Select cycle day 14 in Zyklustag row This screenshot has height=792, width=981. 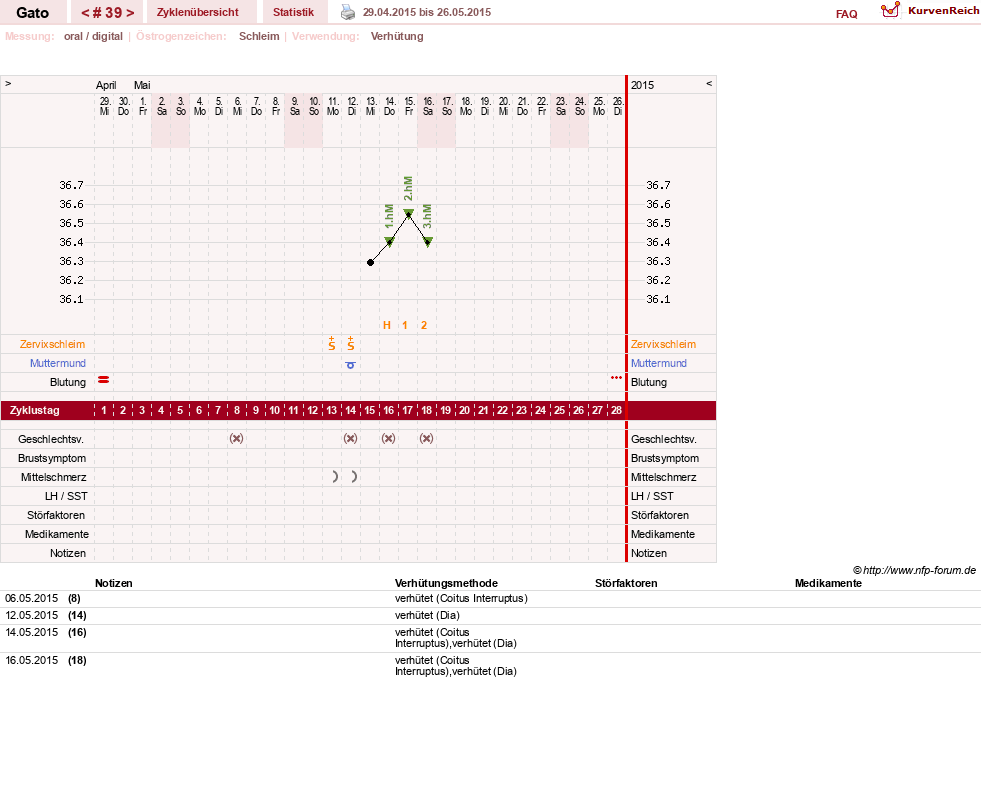click(350, 410)
